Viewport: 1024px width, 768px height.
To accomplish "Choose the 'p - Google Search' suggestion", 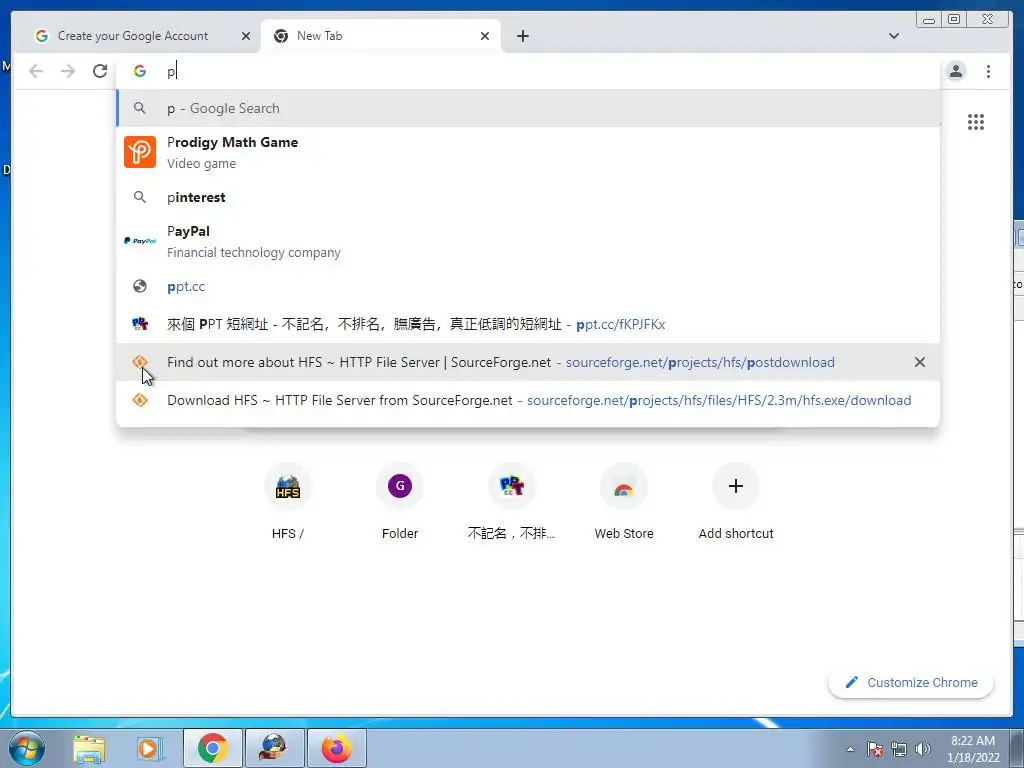I will pos(528,108).
